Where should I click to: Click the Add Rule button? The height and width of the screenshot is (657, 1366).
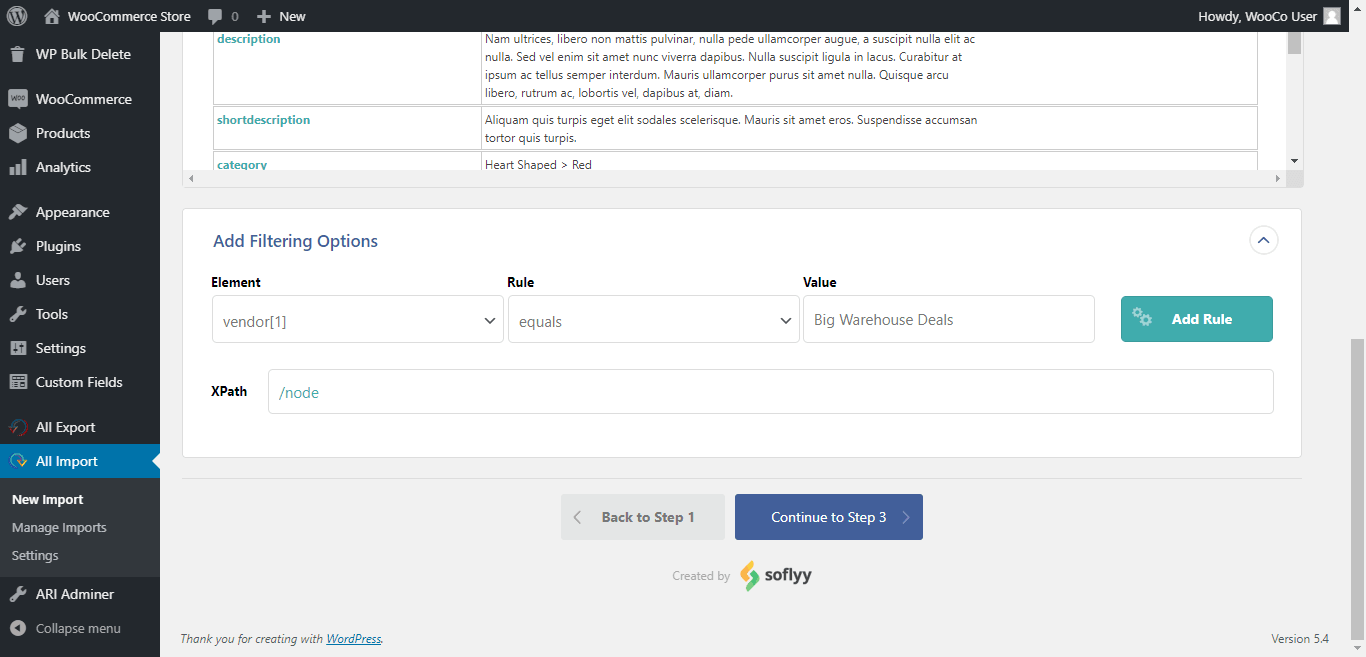(1196, 319)
